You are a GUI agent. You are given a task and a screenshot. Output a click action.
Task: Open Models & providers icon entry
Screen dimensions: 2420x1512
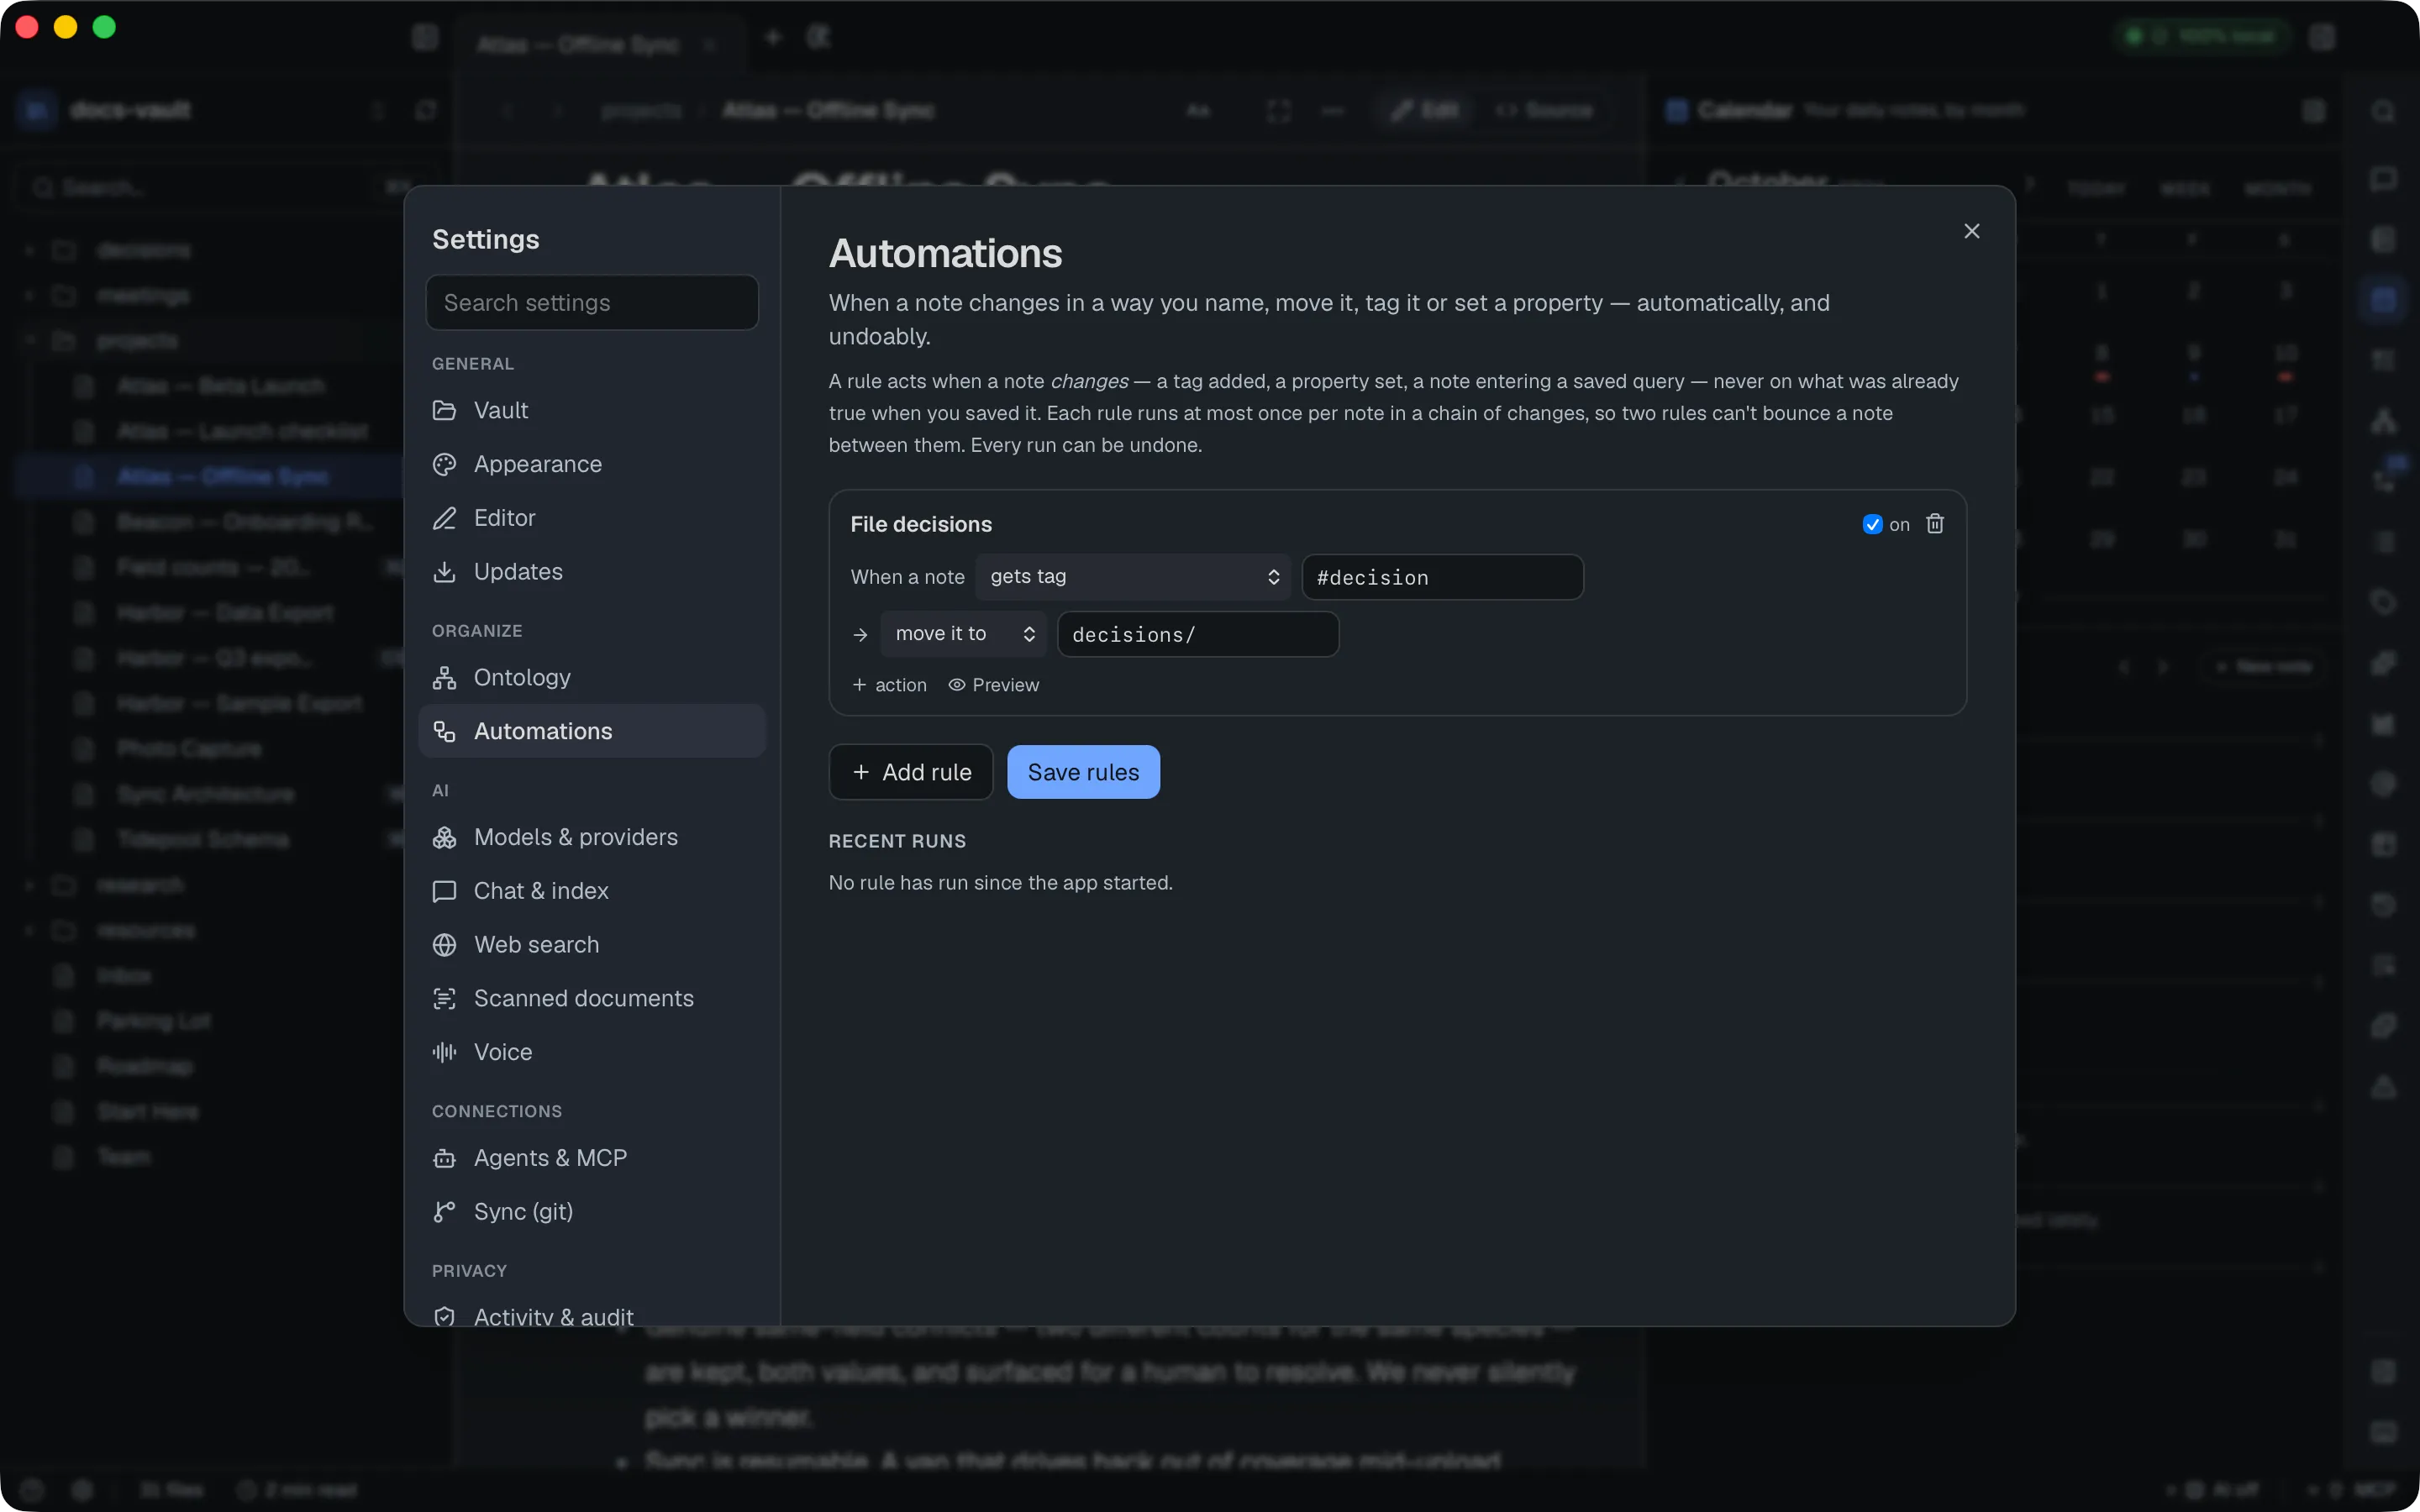click(444, 837)
